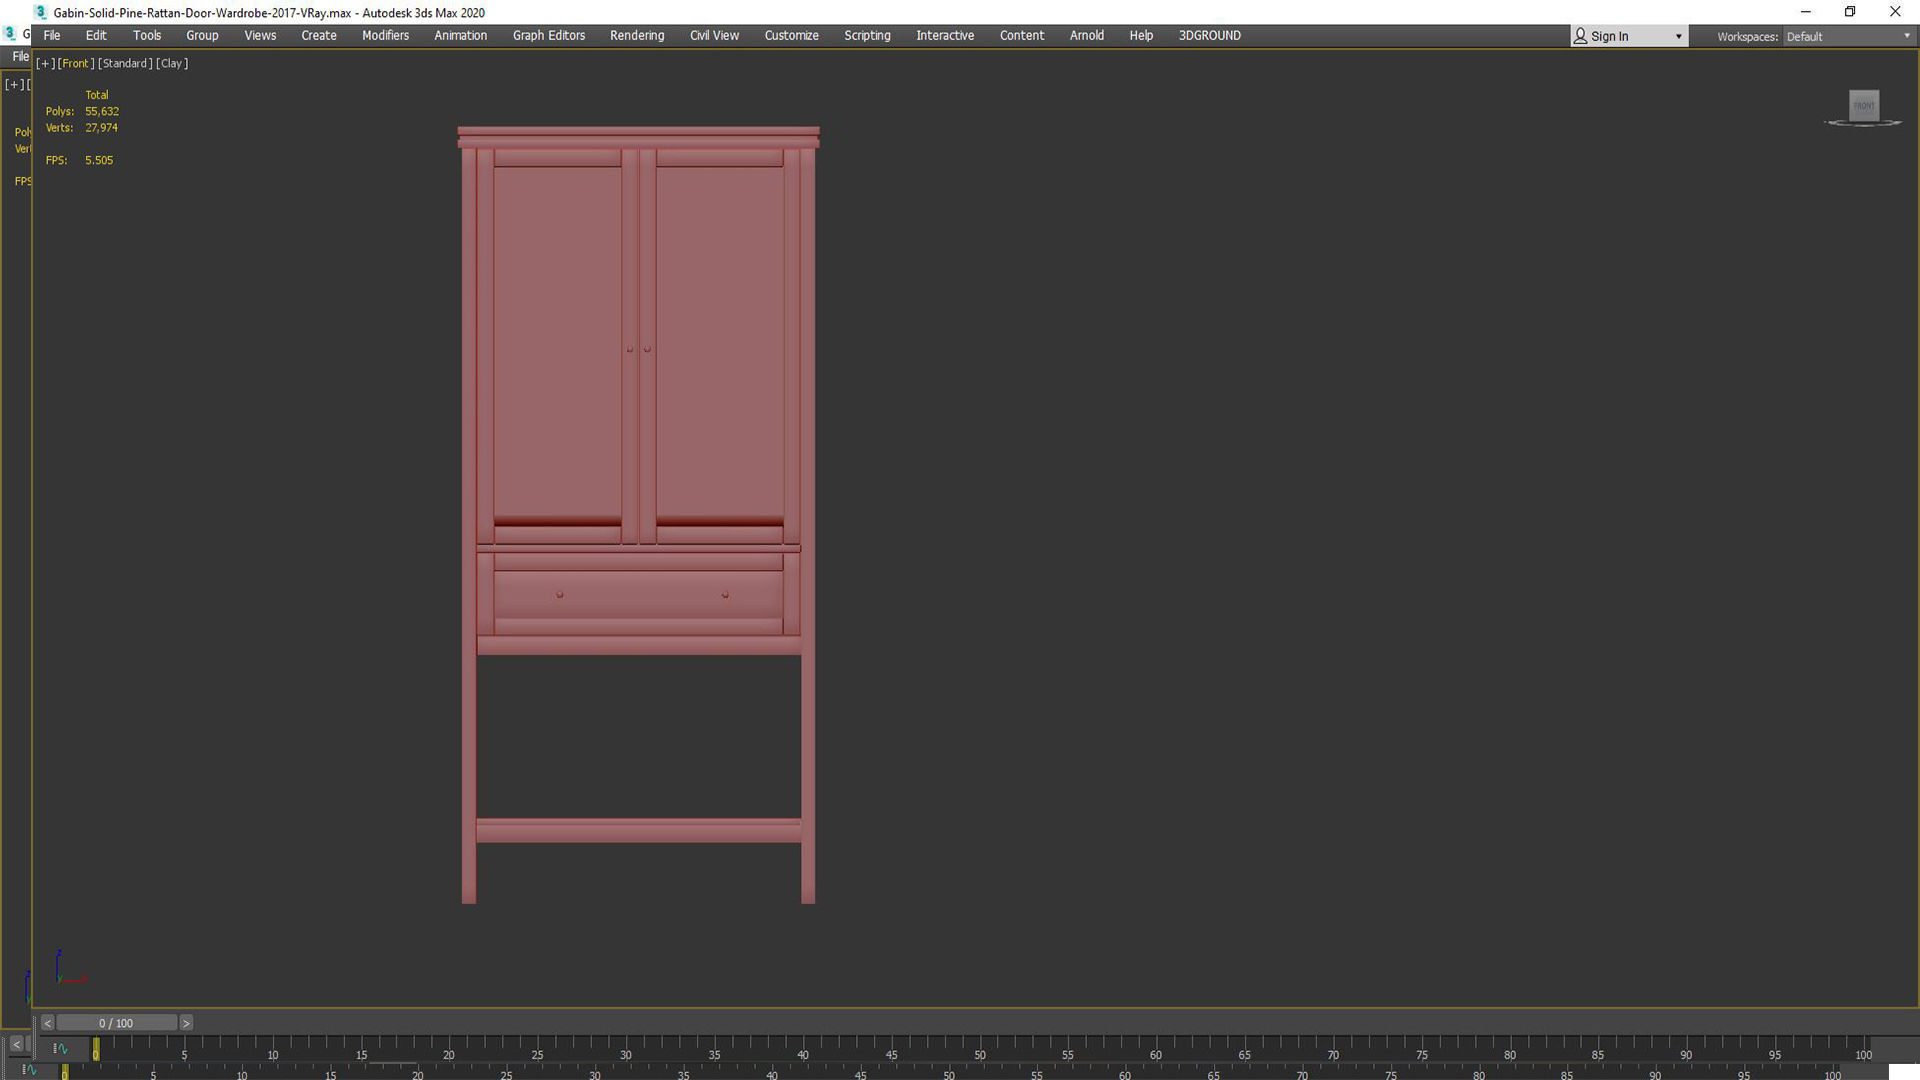Restore down the 3ds Max window
Image resolution: width=1920 pixels, height=1080 pixels.
pos(1850,12)
